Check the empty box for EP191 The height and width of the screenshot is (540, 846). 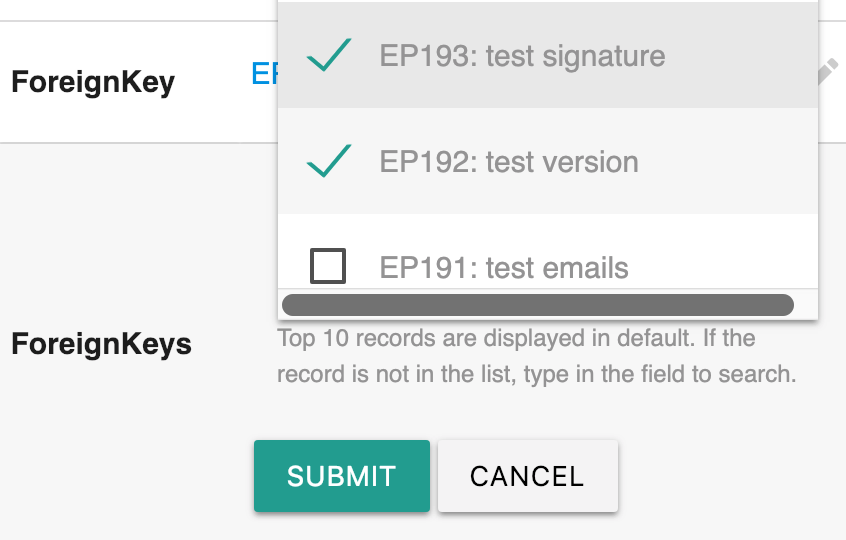[329, 267]
